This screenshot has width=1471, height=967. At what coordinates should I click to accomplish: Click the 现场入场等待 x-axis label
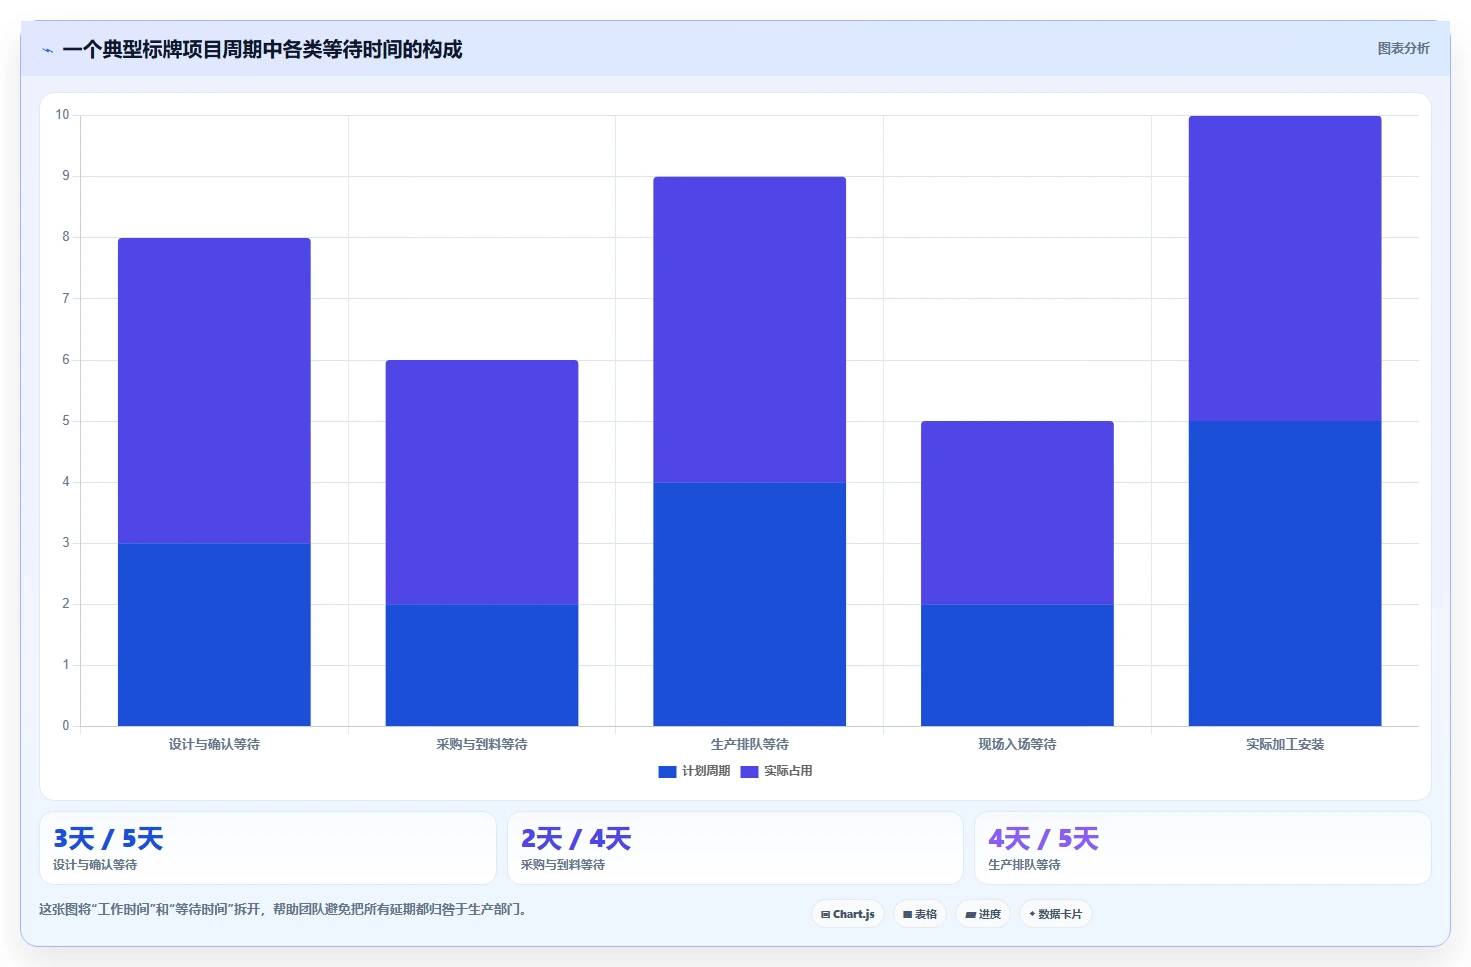coord(1017,744)
